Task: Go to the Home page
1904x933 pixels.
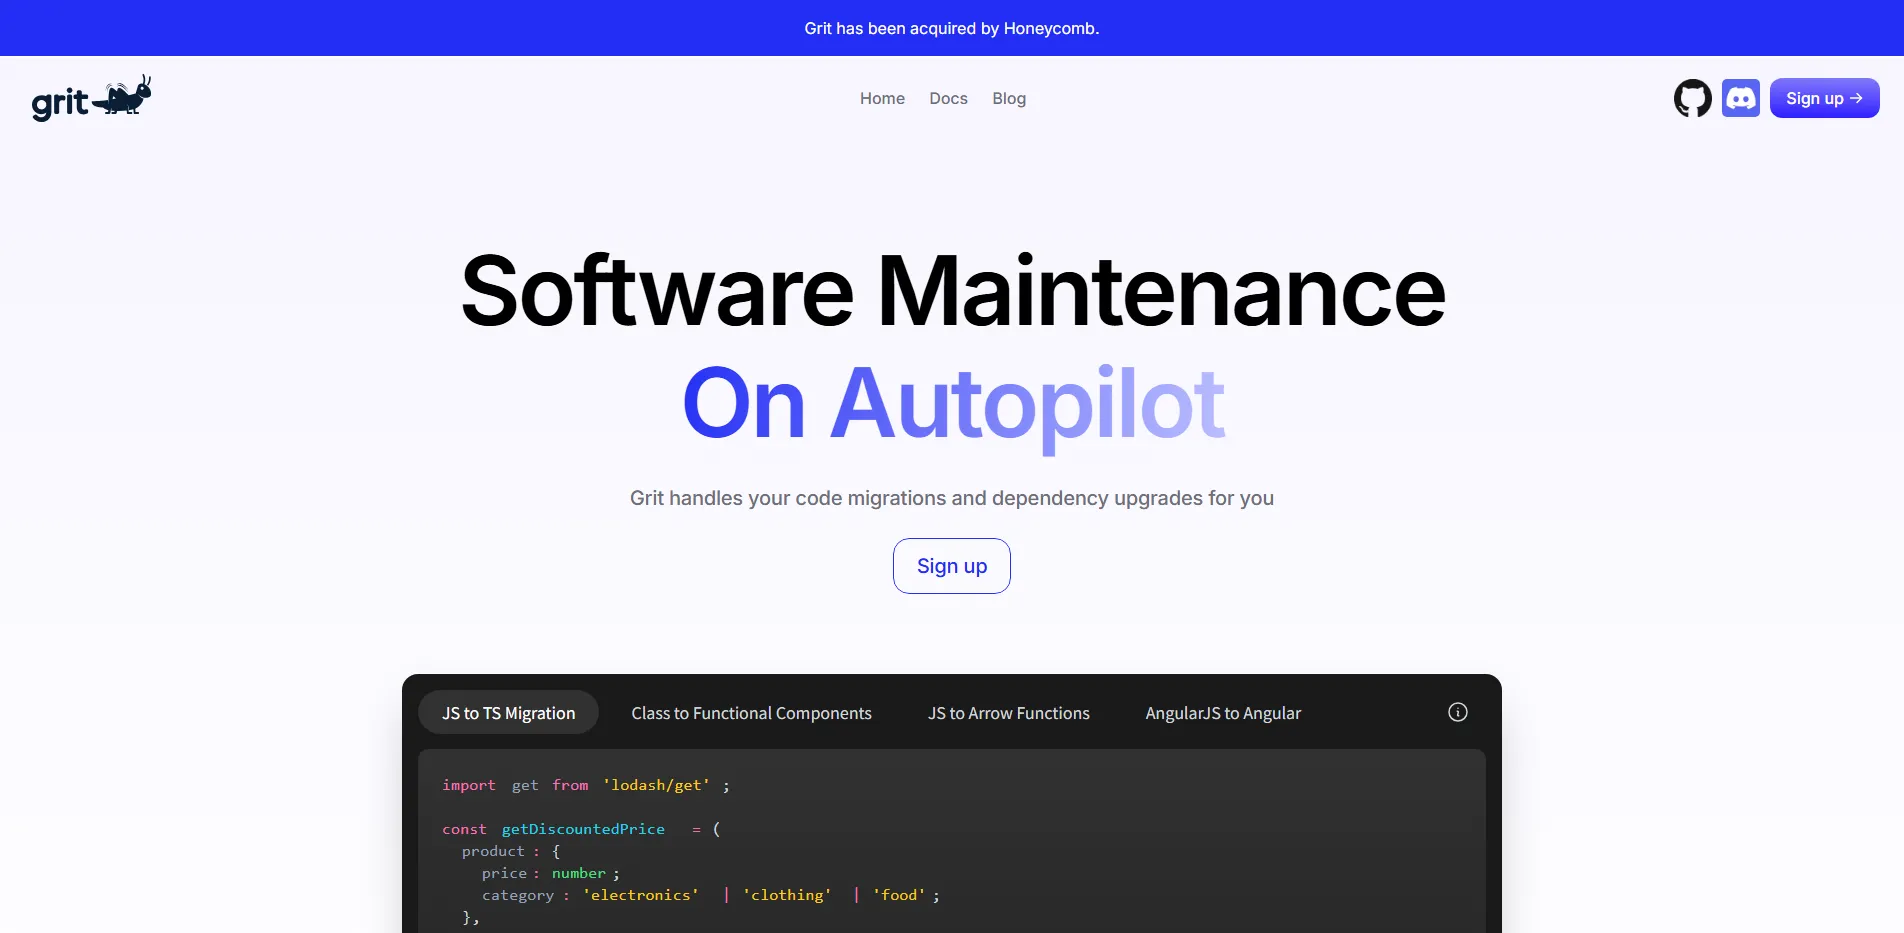Action: (882, 98)
